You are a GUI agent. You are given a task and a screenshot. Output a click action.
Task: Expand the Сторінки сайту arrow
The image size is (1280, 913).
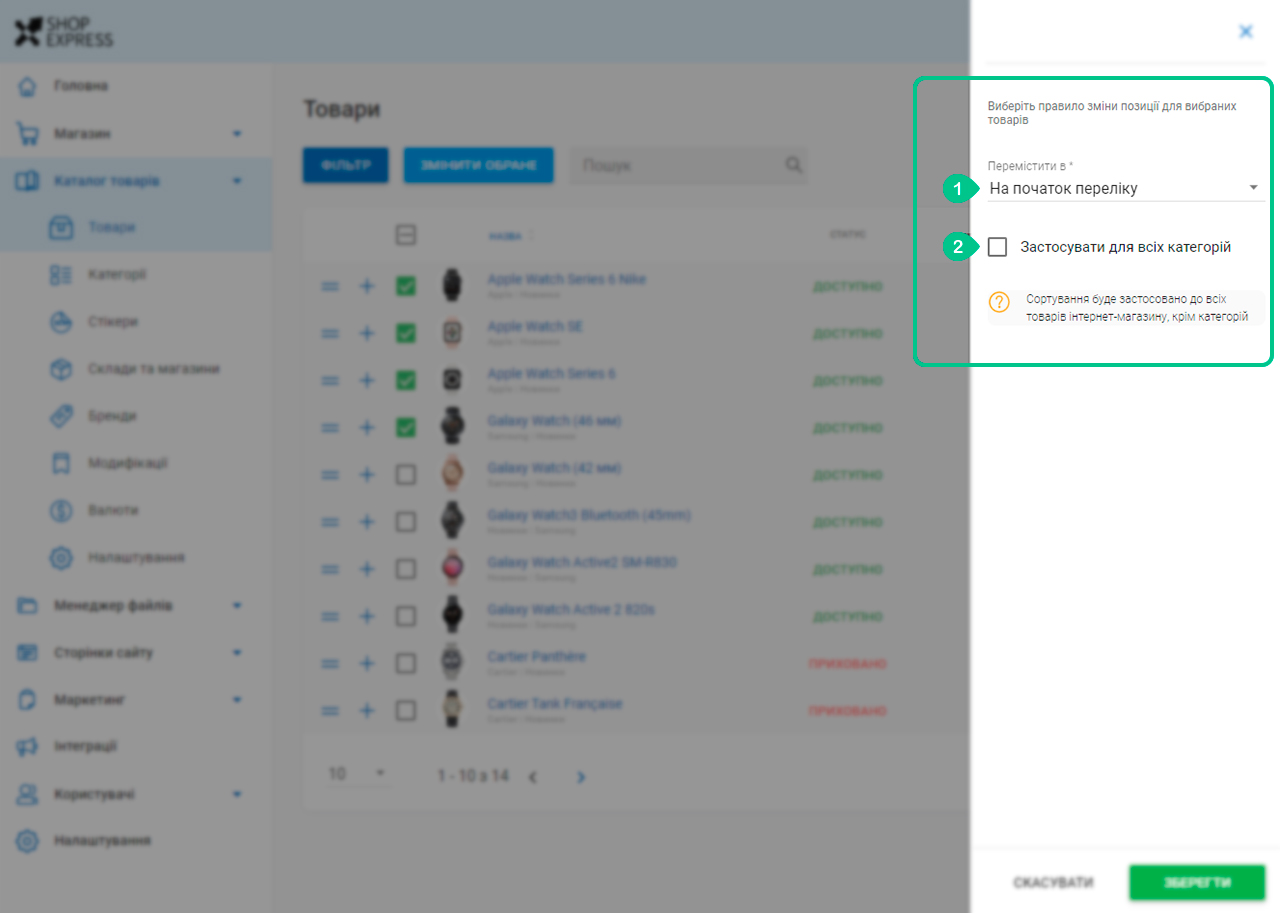[x=237, y=652]
